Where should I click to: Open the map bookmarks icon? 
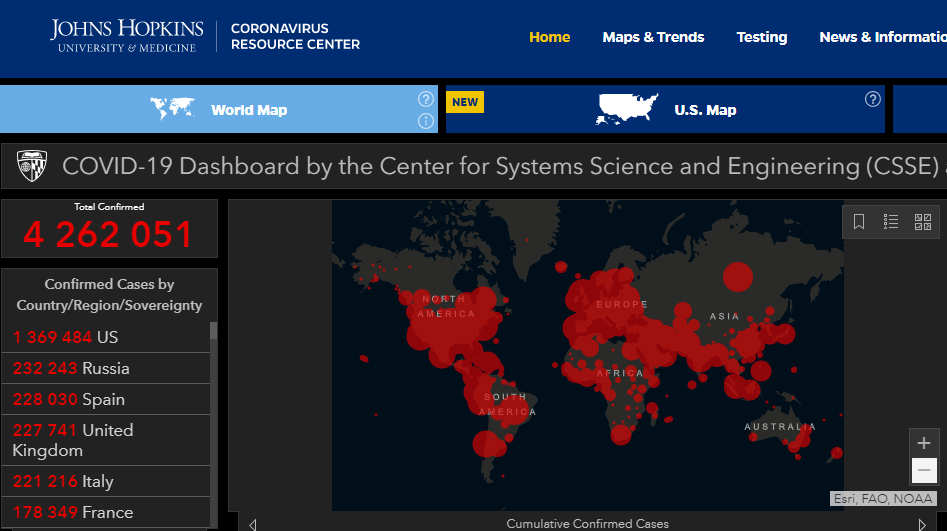pyautogui.click(x=859, y=222)
